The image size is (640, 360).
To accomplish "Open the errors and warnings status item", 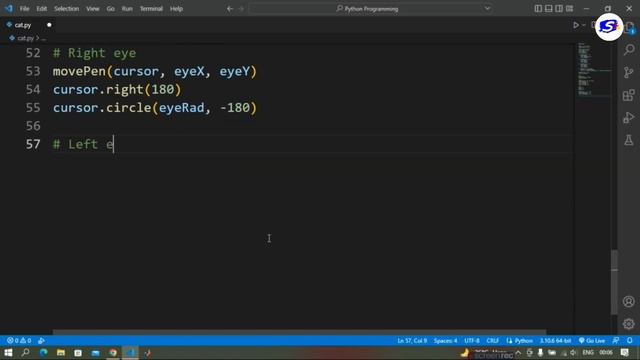I will coord(19,340).
